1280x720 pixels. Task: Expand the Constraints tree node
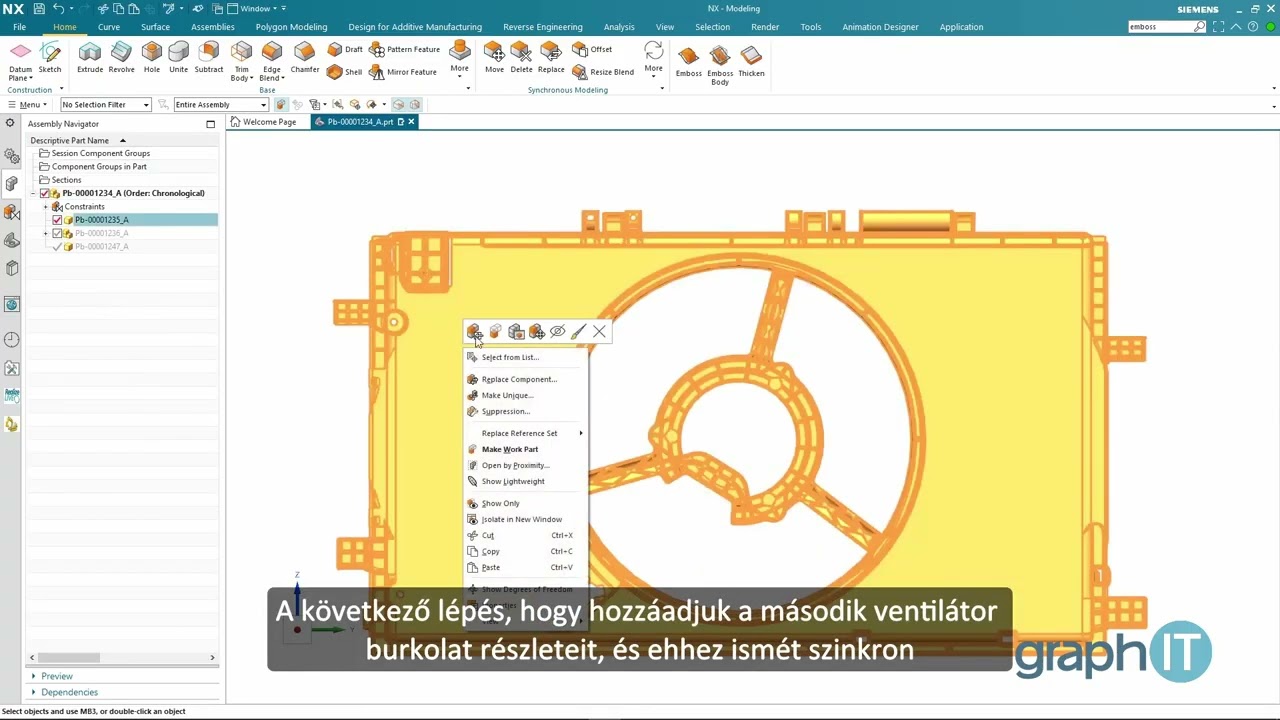click(x=45, y=207)
